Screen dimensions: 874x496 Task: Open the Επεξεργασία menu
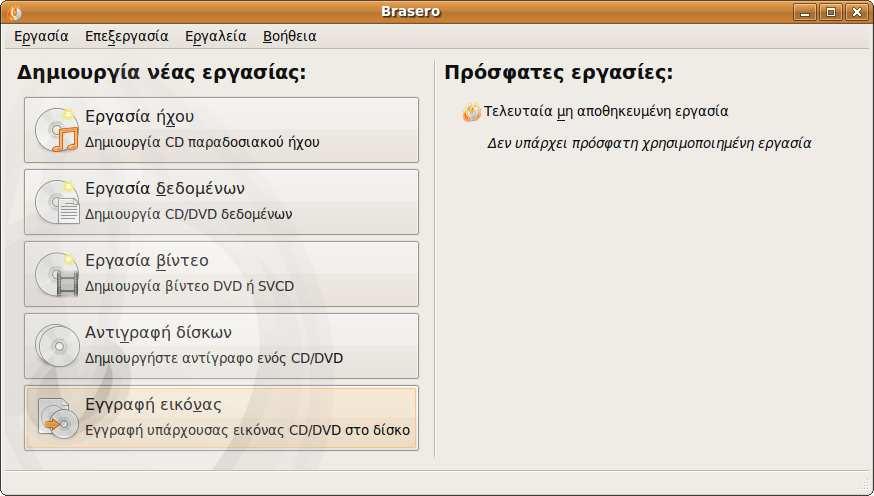coord(127,36)
